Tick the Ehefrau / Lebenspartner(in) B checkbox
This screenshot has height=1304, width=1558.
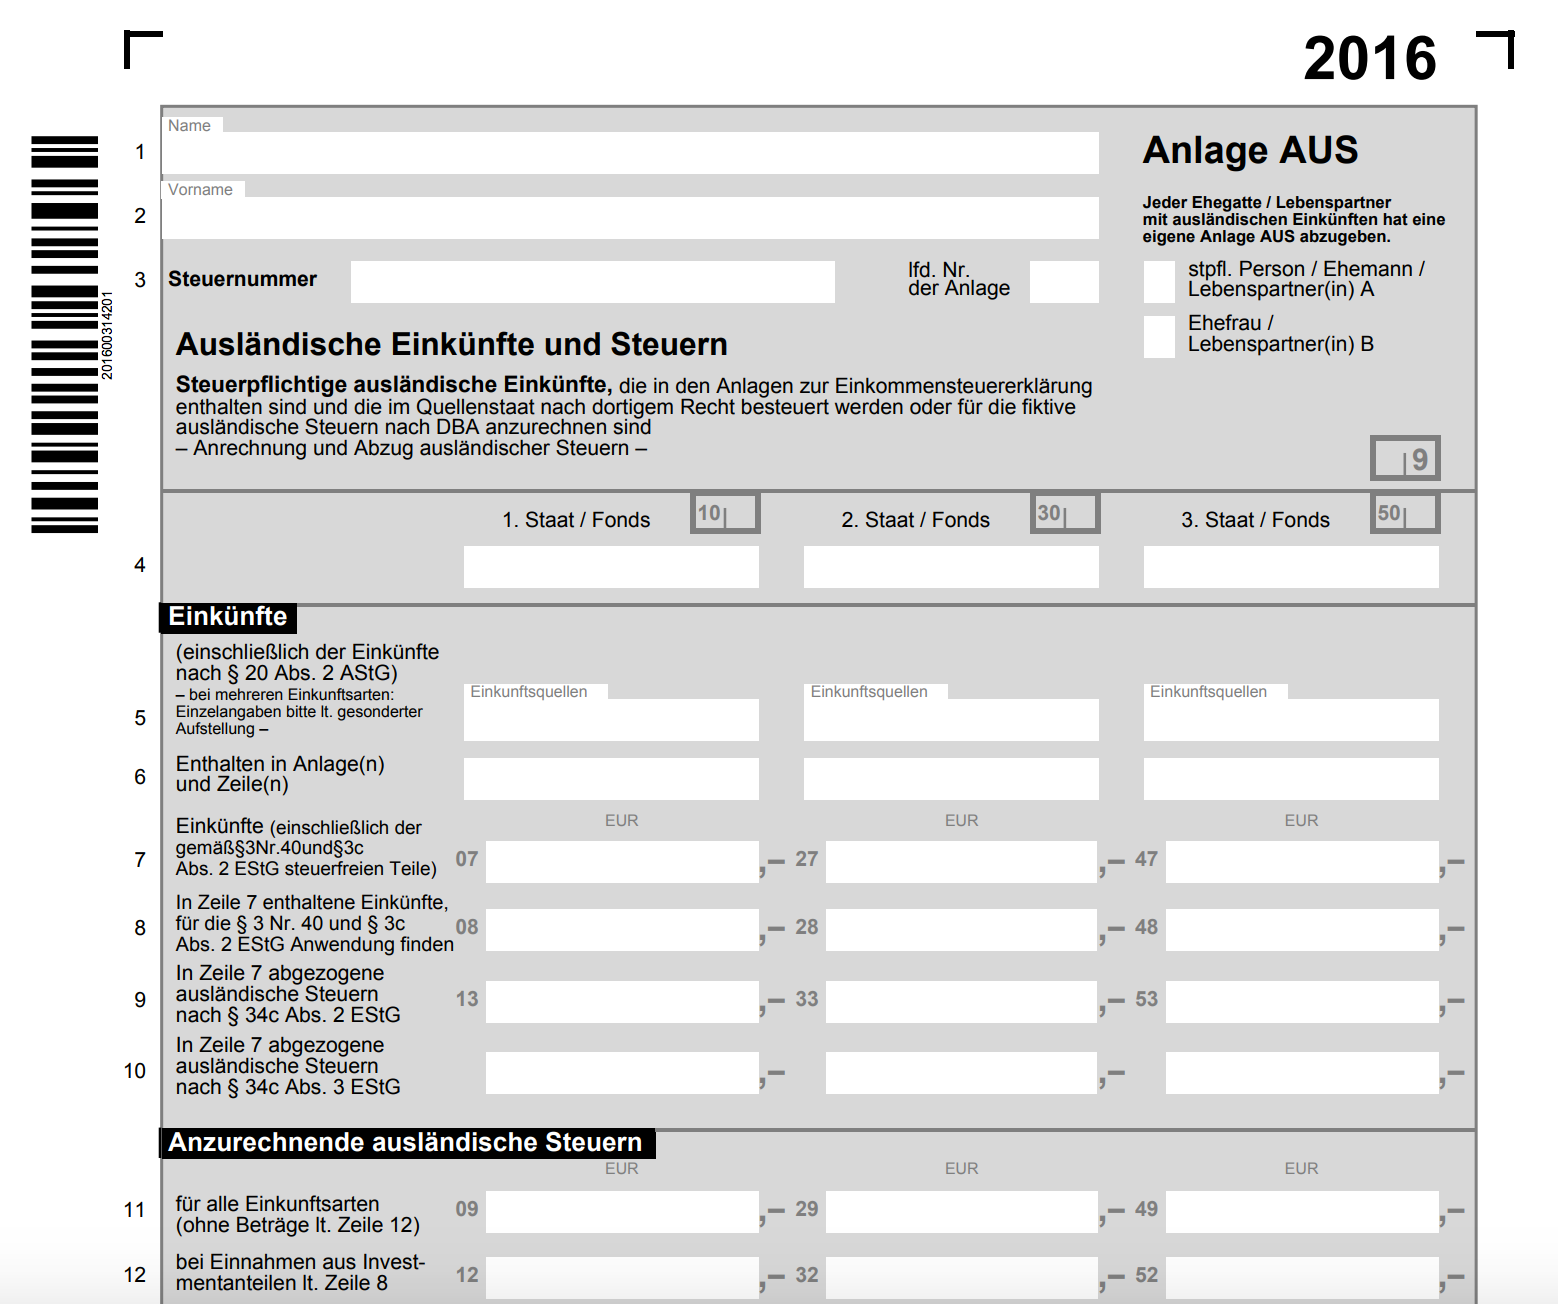tap(1159, 336)
